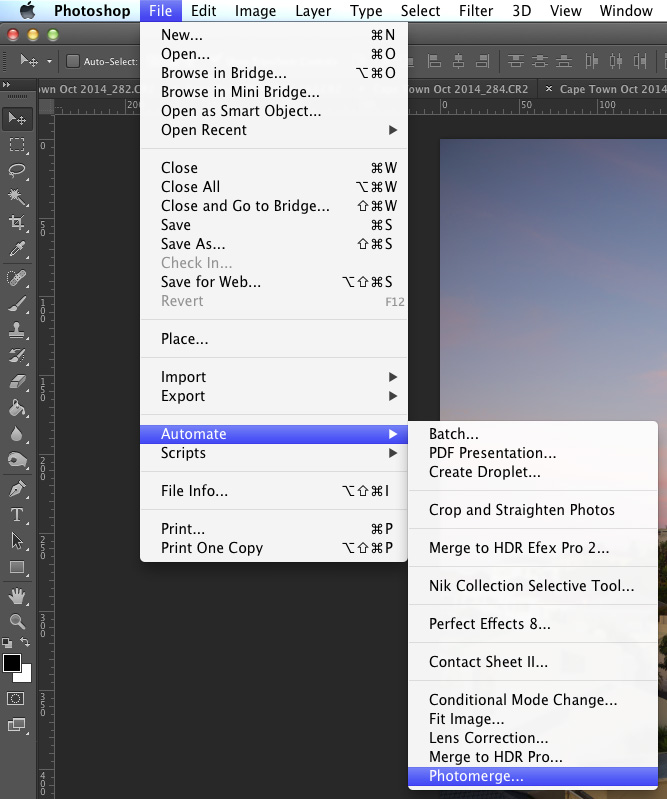The image size is (667, 799).
Task: Select the Healing Brush tool
Action: click(17, 278)
